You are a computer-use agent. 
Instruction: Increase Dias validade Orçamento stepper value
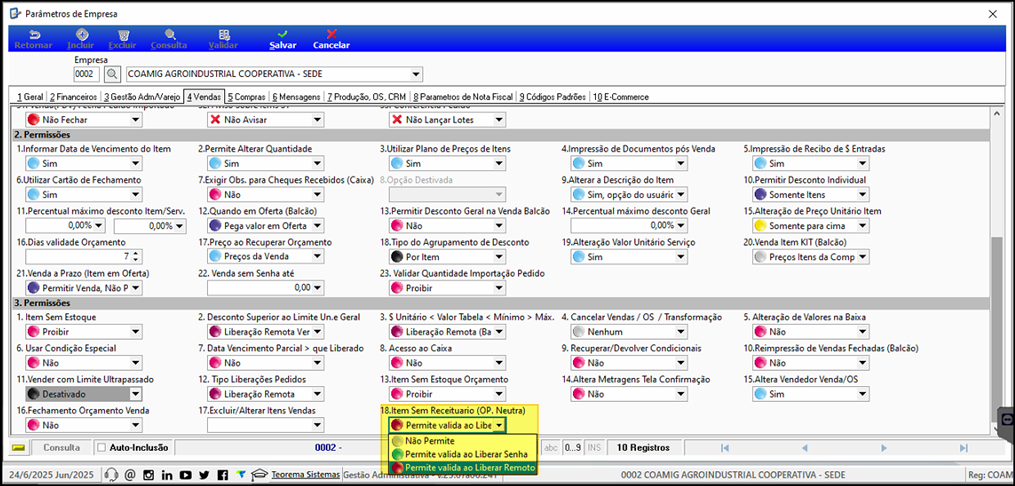(x=135, y=253)
